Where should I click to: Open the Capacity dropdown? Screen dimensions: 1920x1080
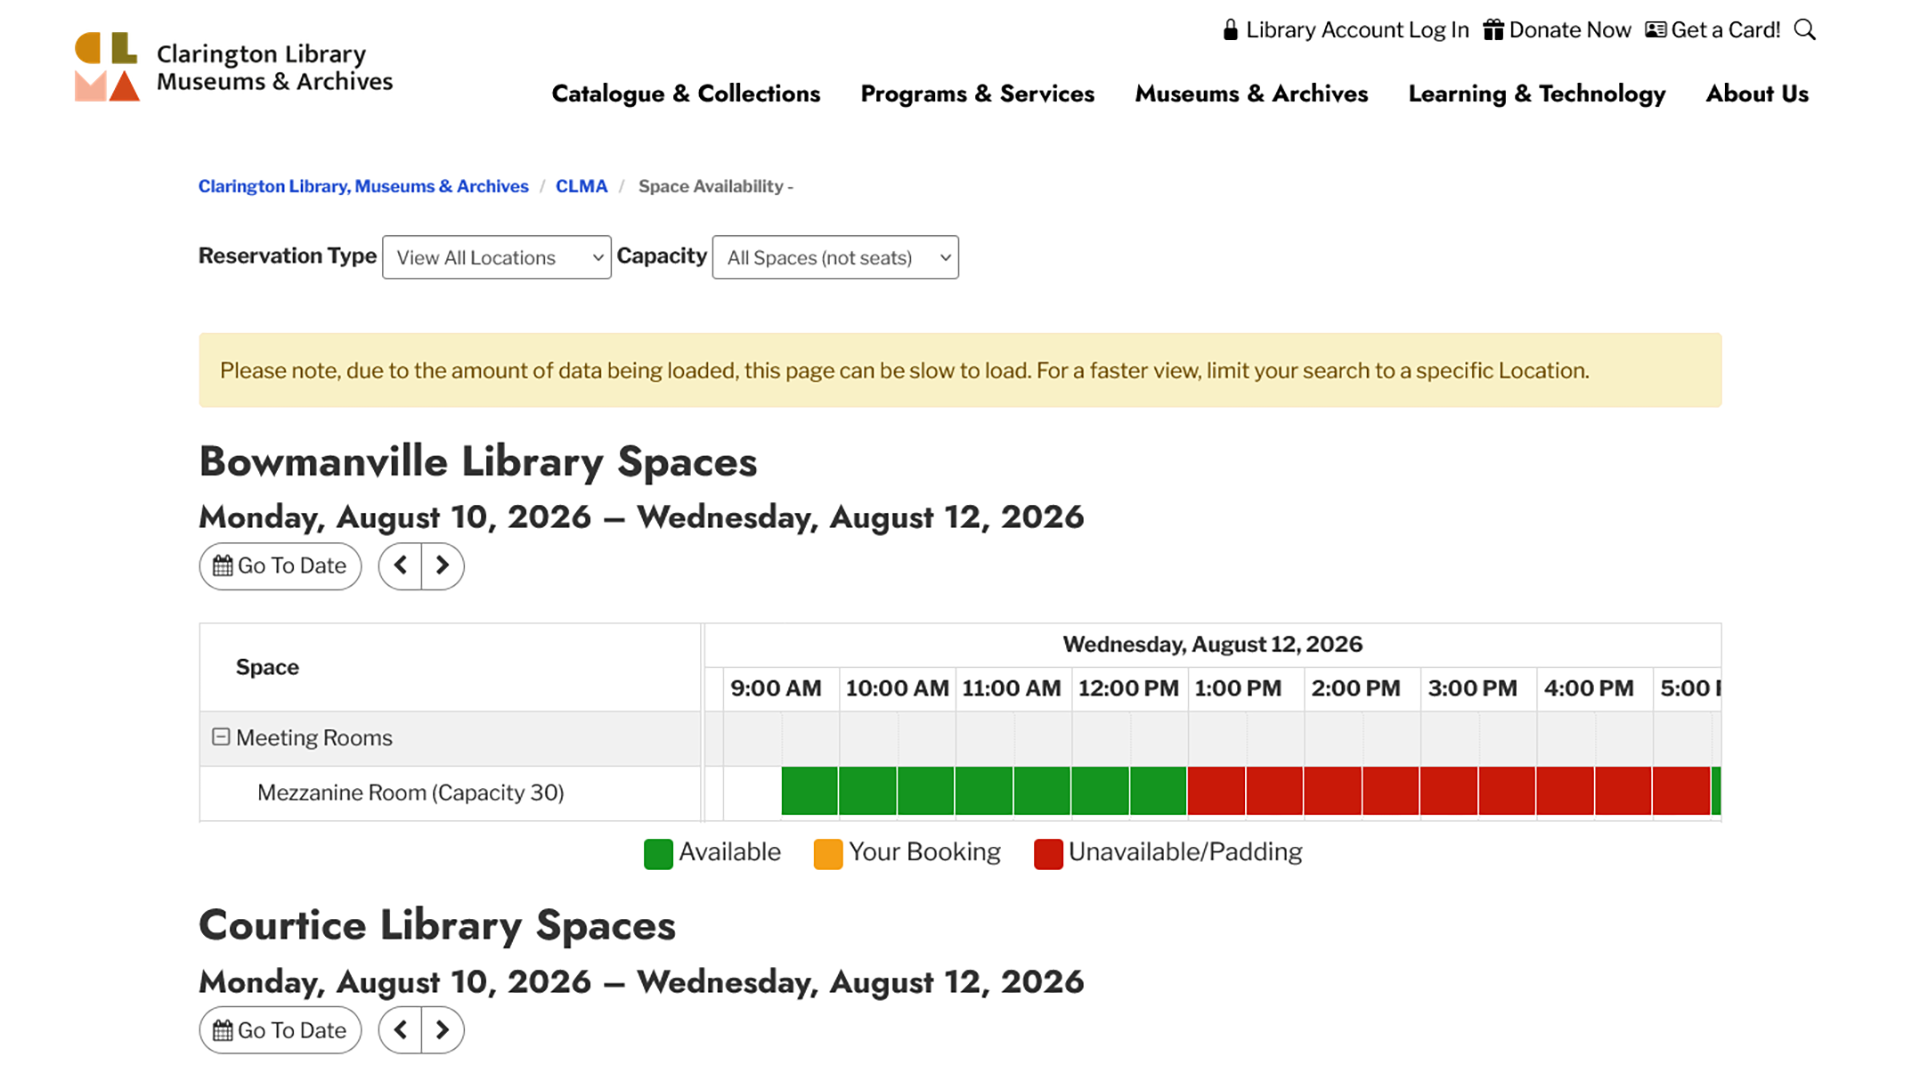click(835, 257)
